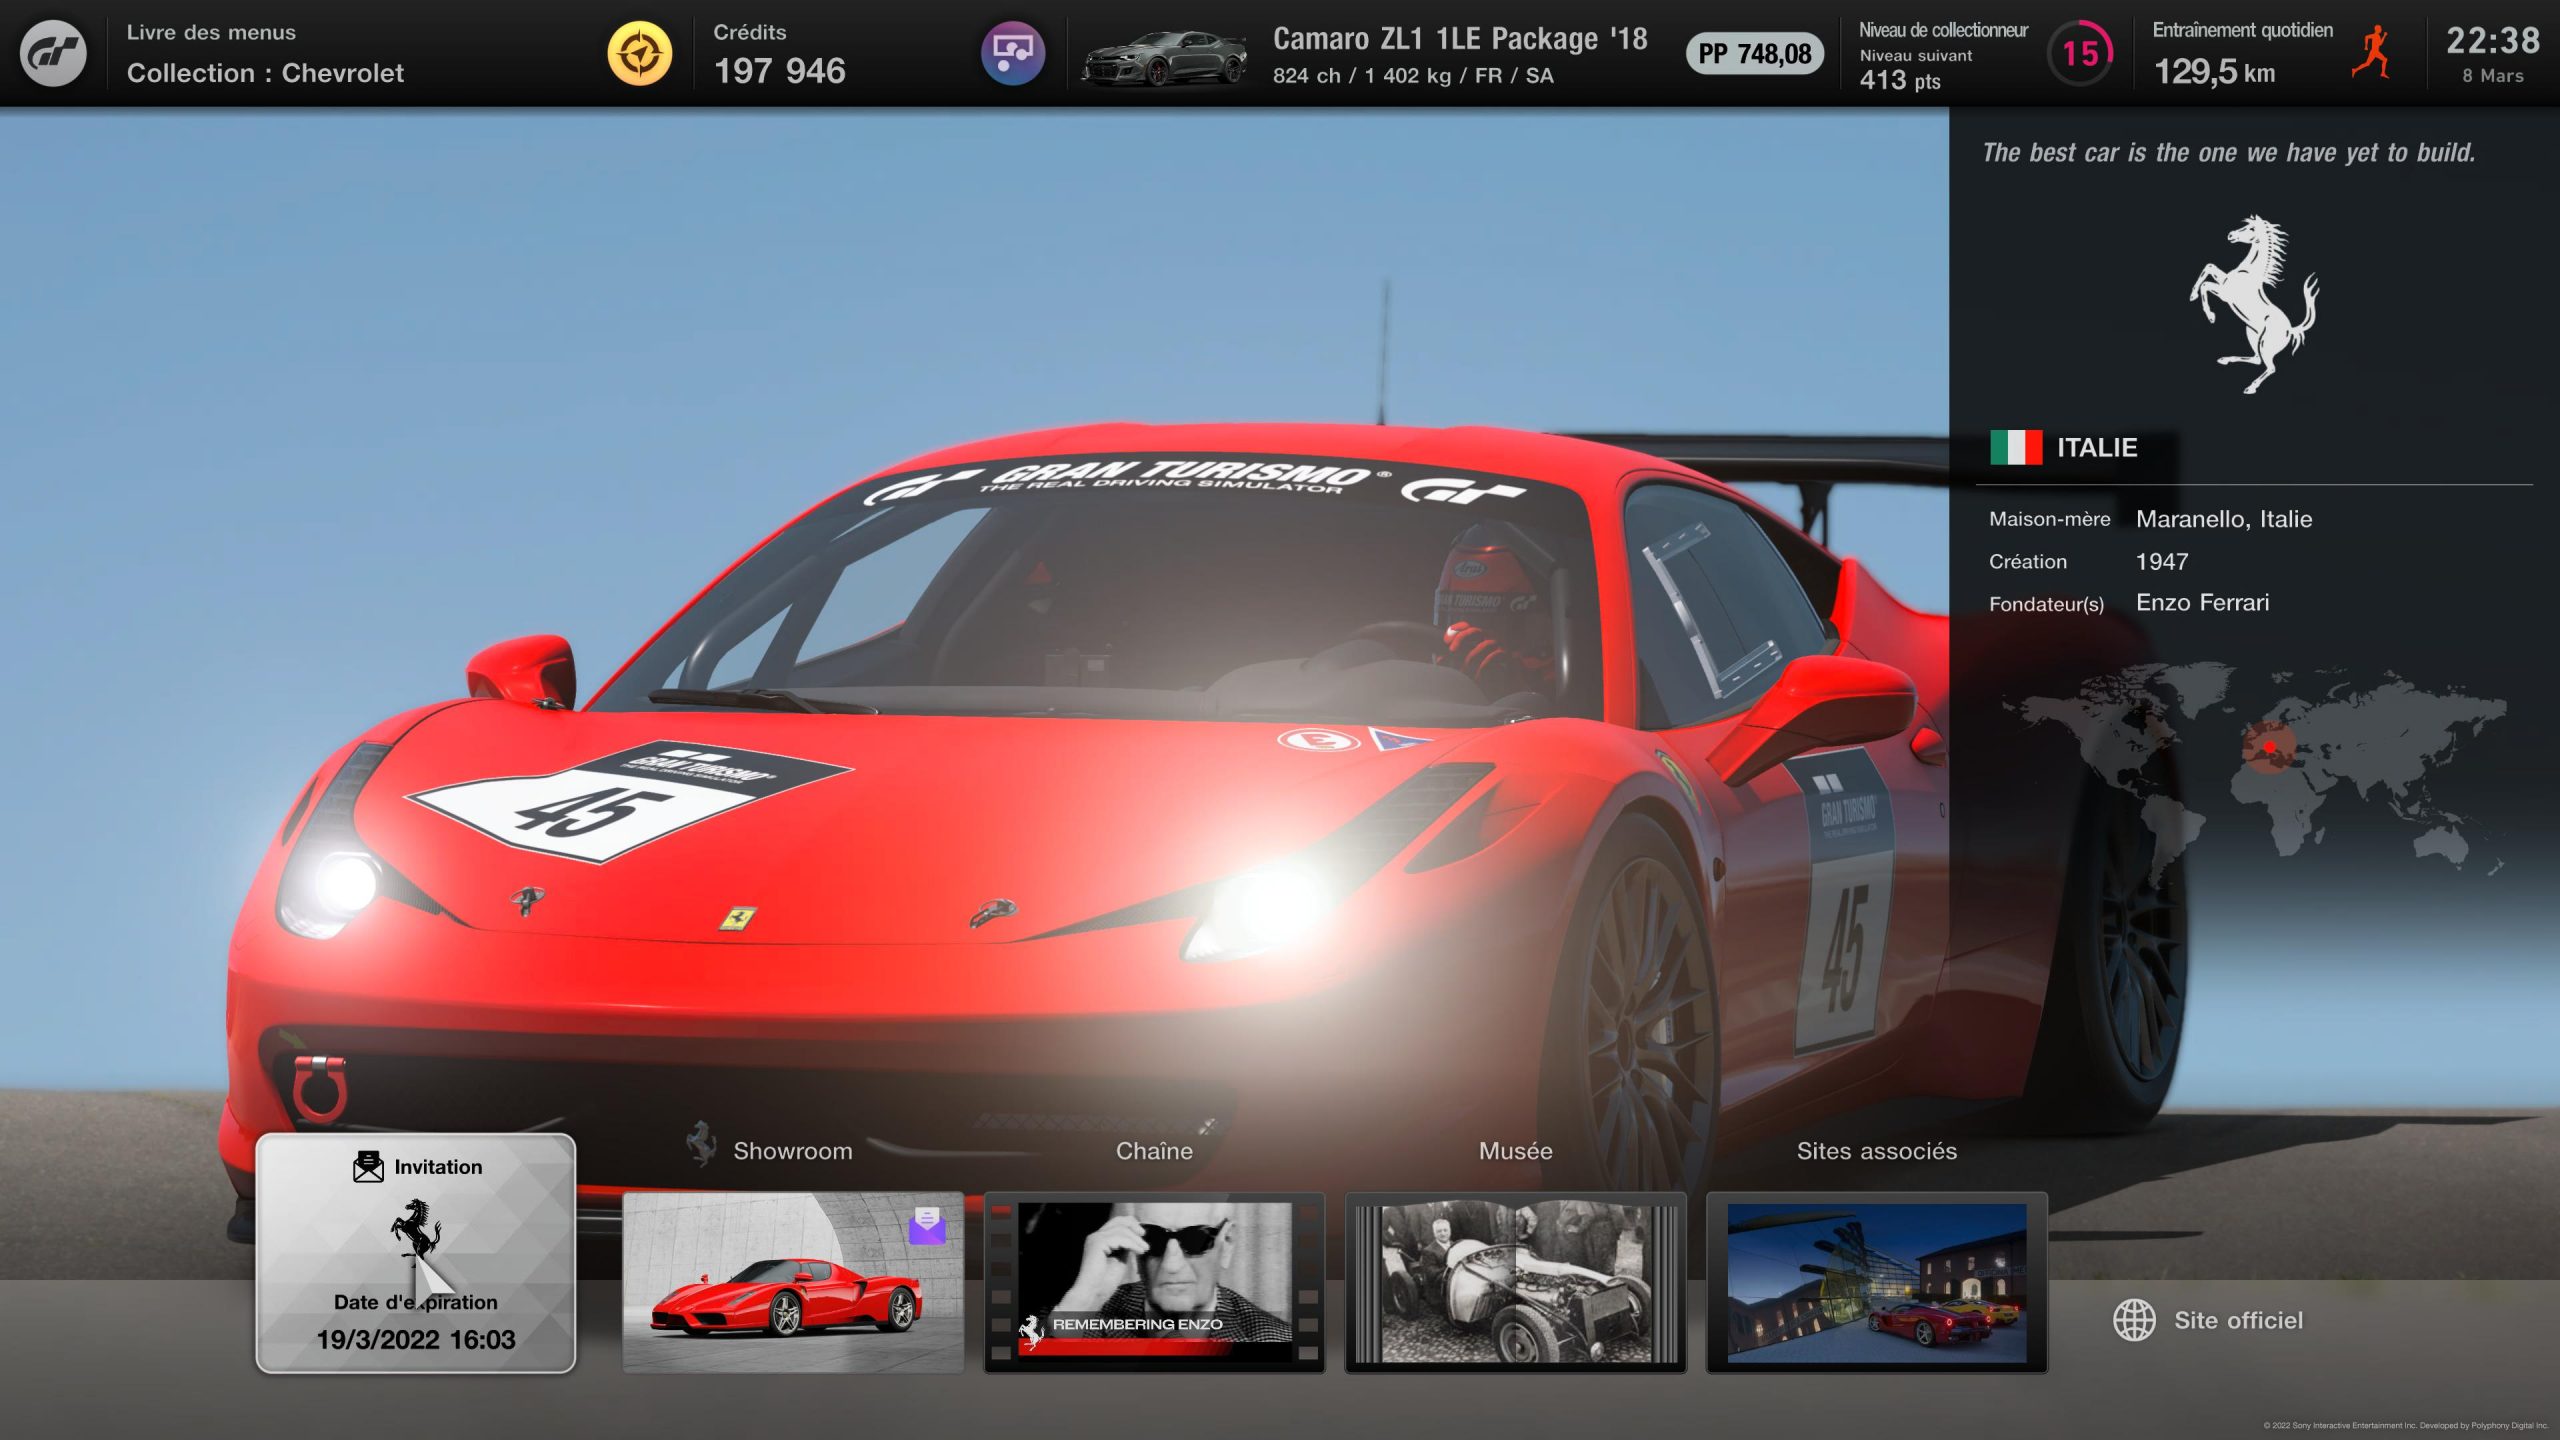Click the Site officiel link
Viewport: 2560px width, 1440px height.
2237,1320
